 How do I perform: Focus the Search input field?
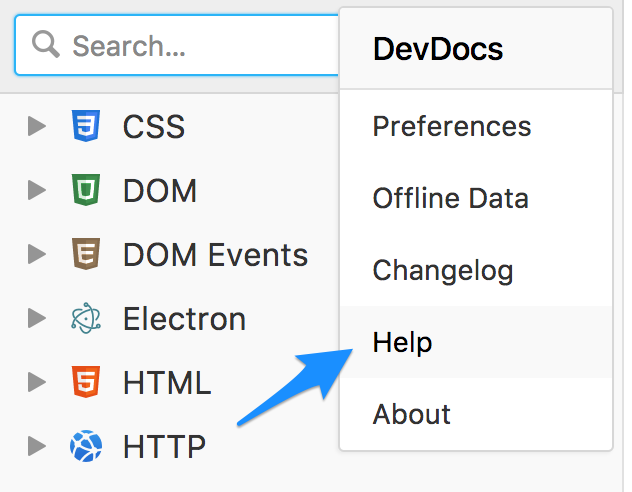(x=200, y=45)
